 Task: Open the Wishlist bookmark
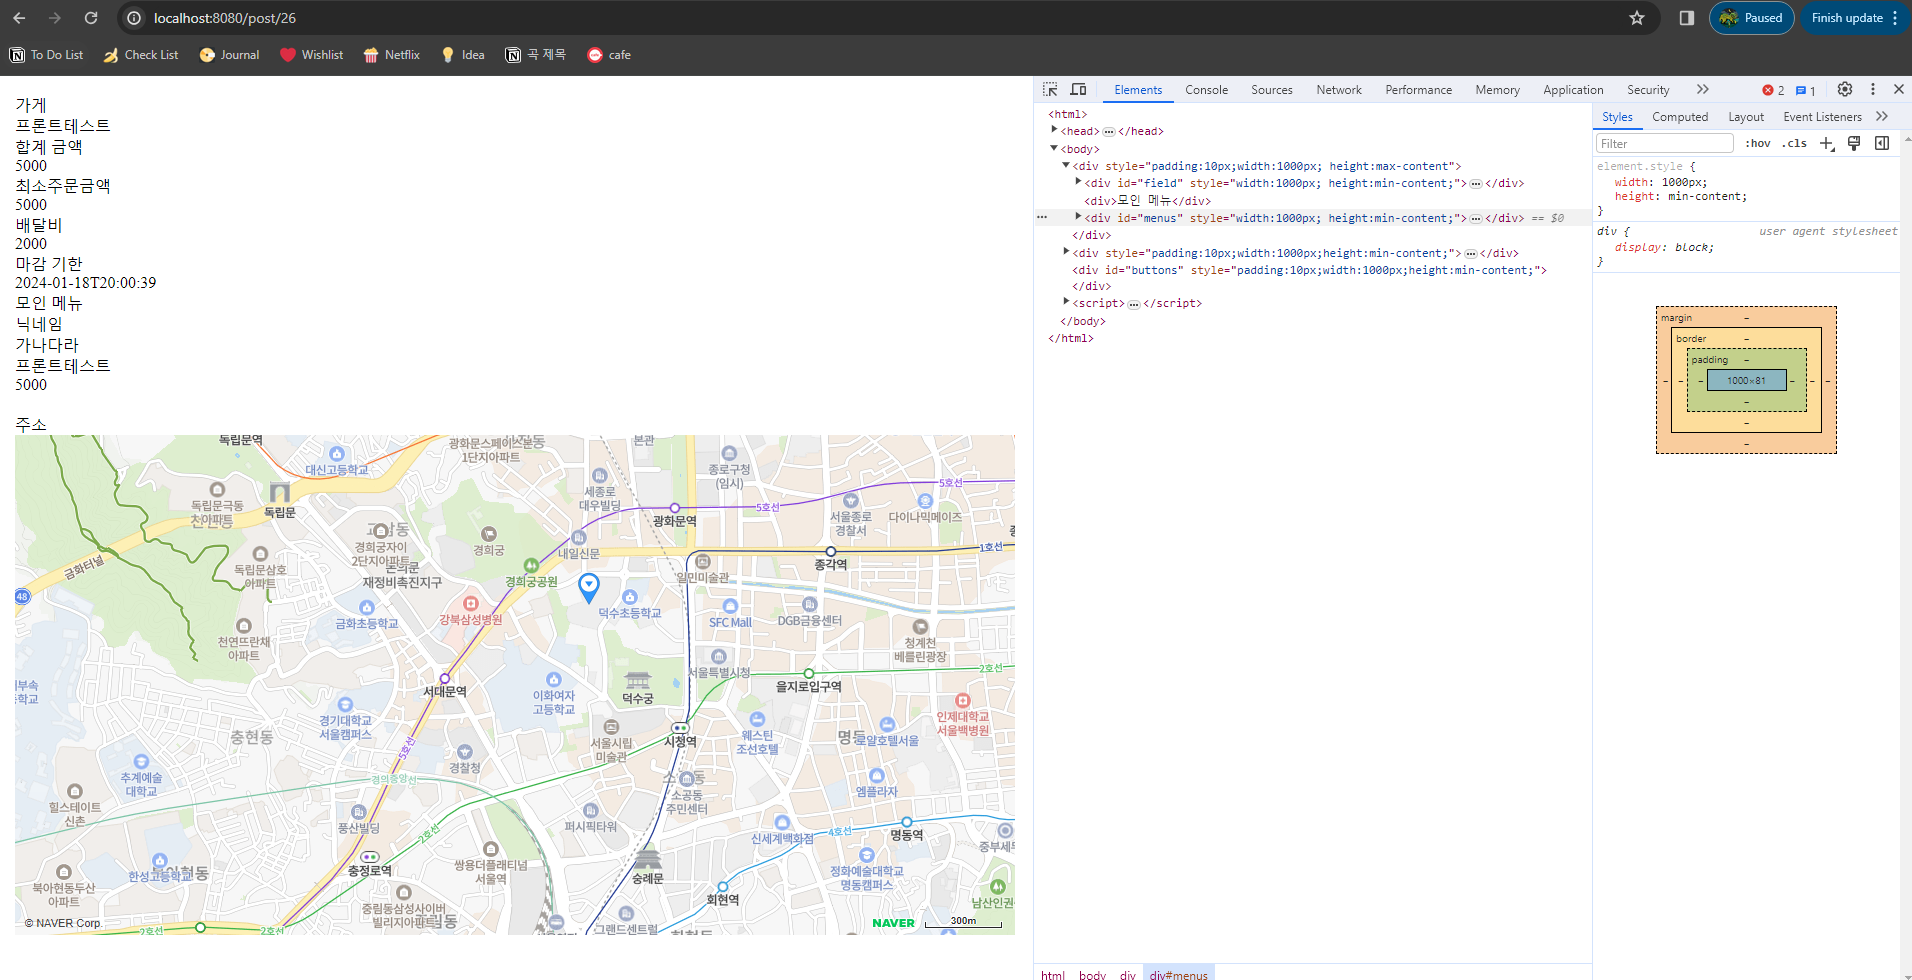[311, 55]
